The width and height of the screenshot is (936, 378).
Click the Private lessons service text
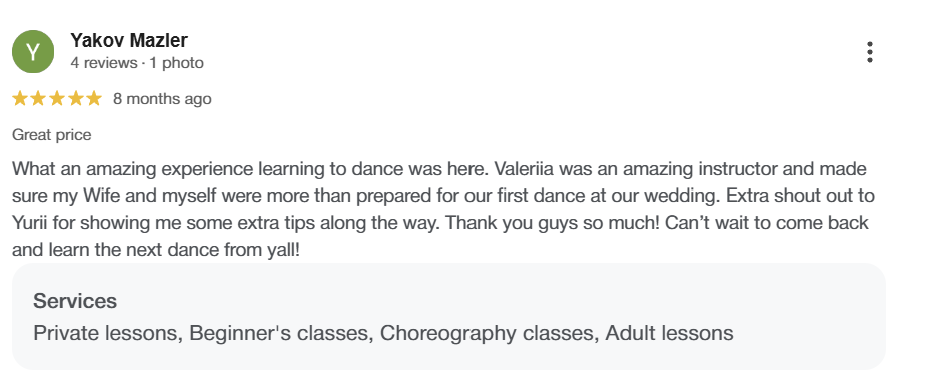[108, 333]
